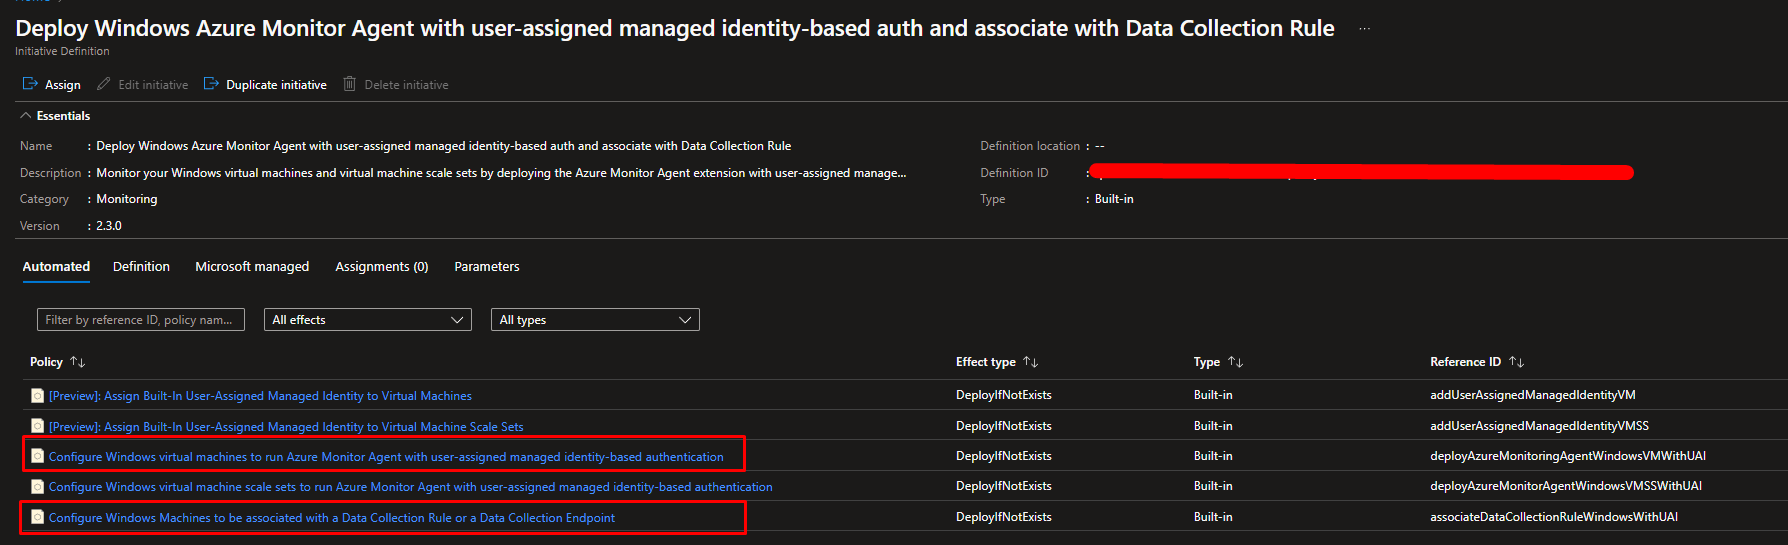The image size is (1788, 545).
Task: Switch to the Microsoft managed tab
Action: [x=252, y=267]
